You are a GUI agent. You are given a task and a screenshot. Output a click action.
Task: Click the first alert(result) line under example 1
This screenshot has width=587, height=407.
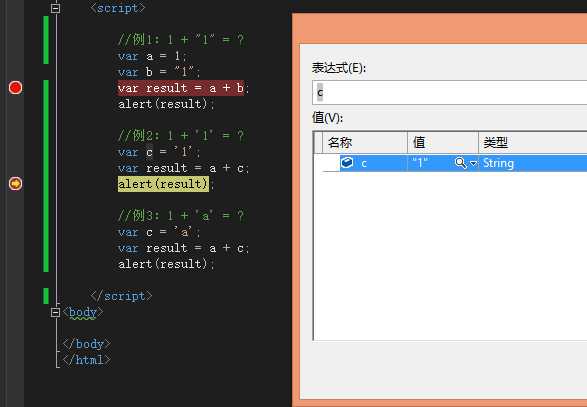click(x=166, y=104)
